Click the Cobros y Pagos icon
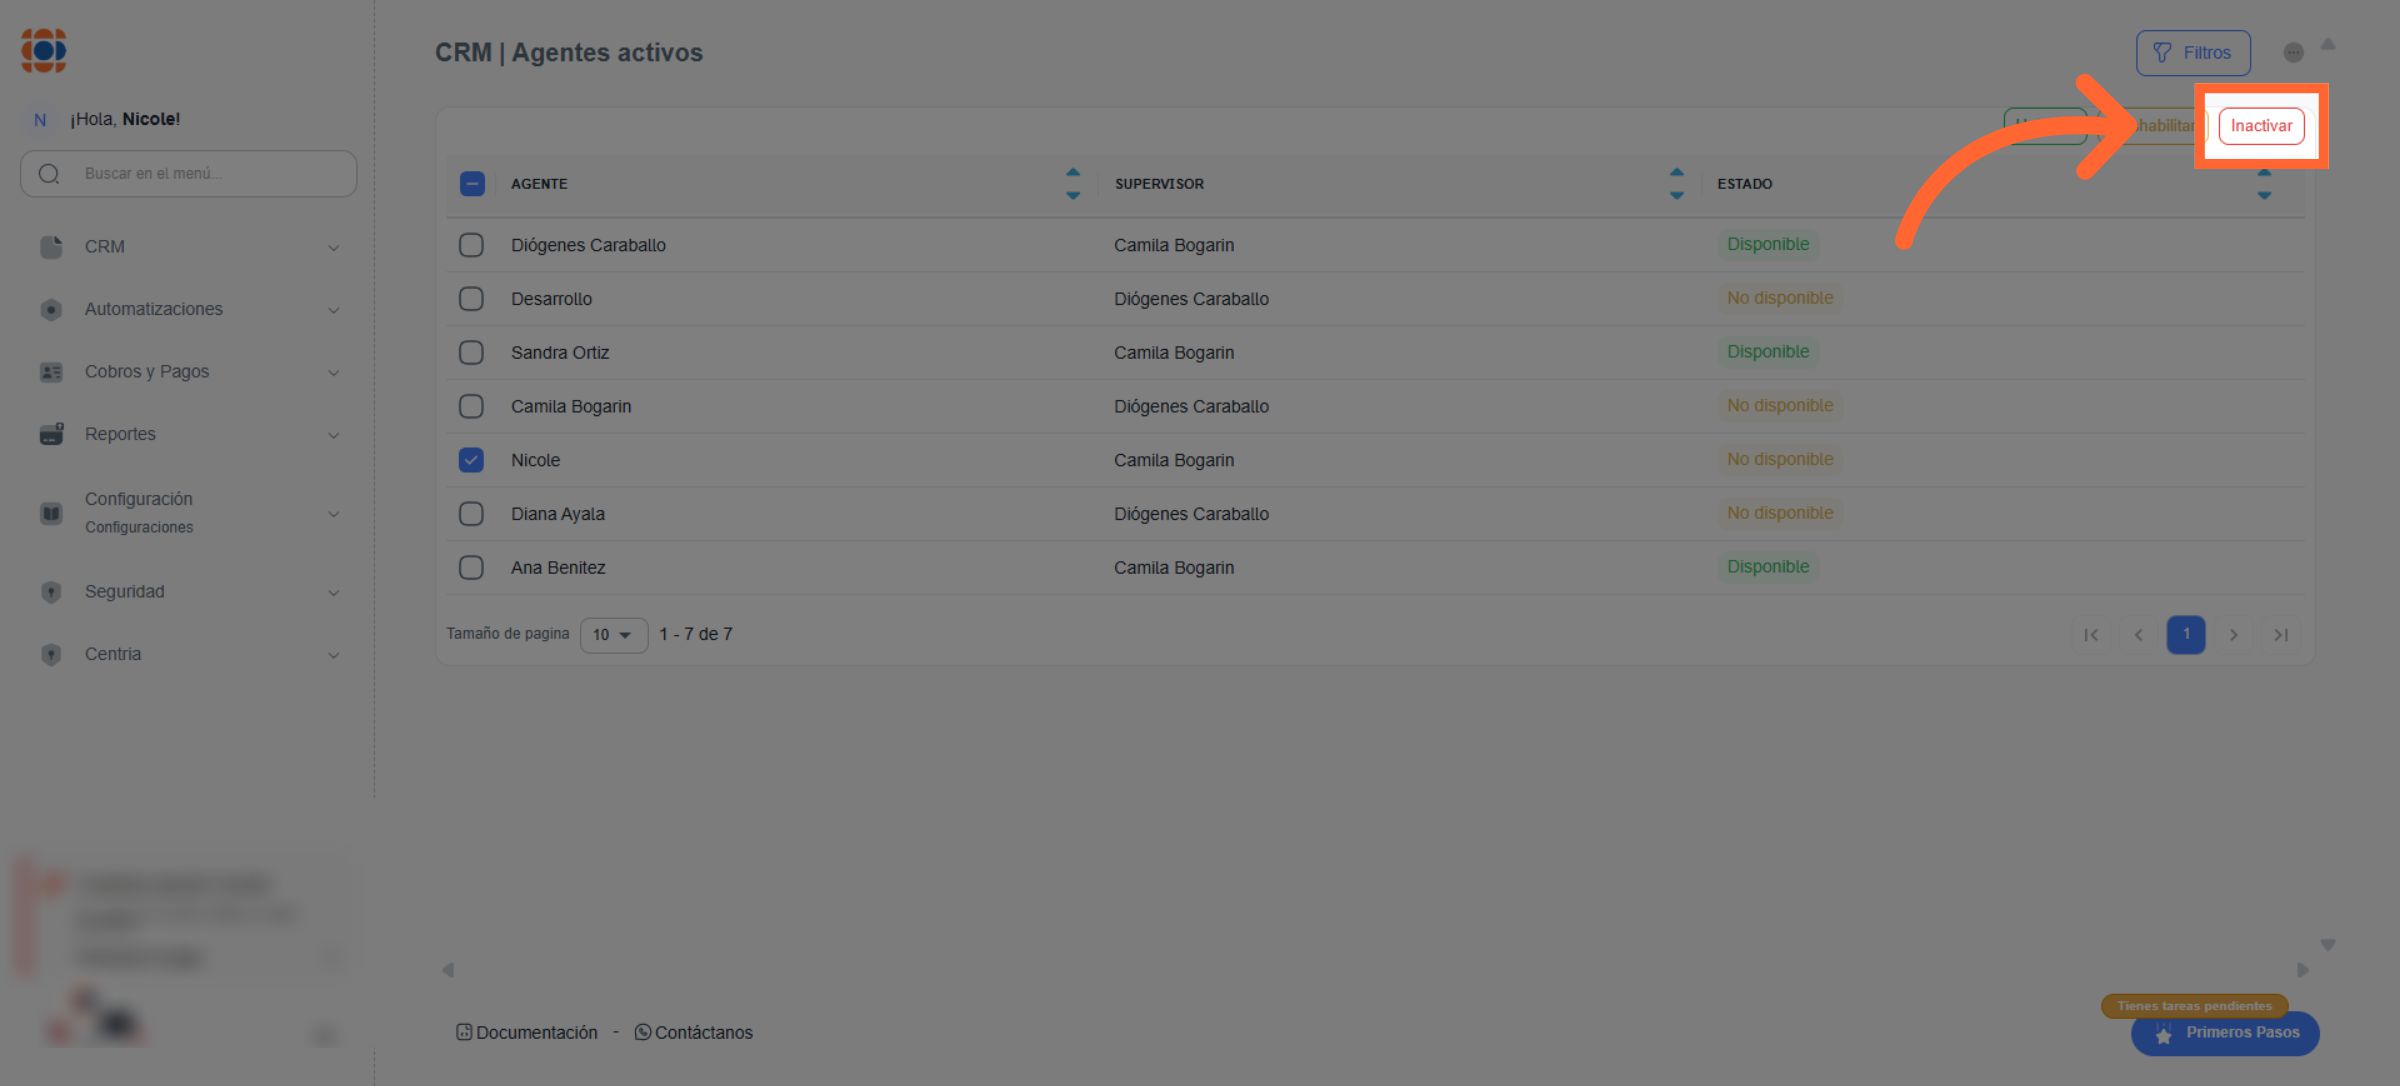This screenshot has width=2400, height=1086. coord(51,372)
